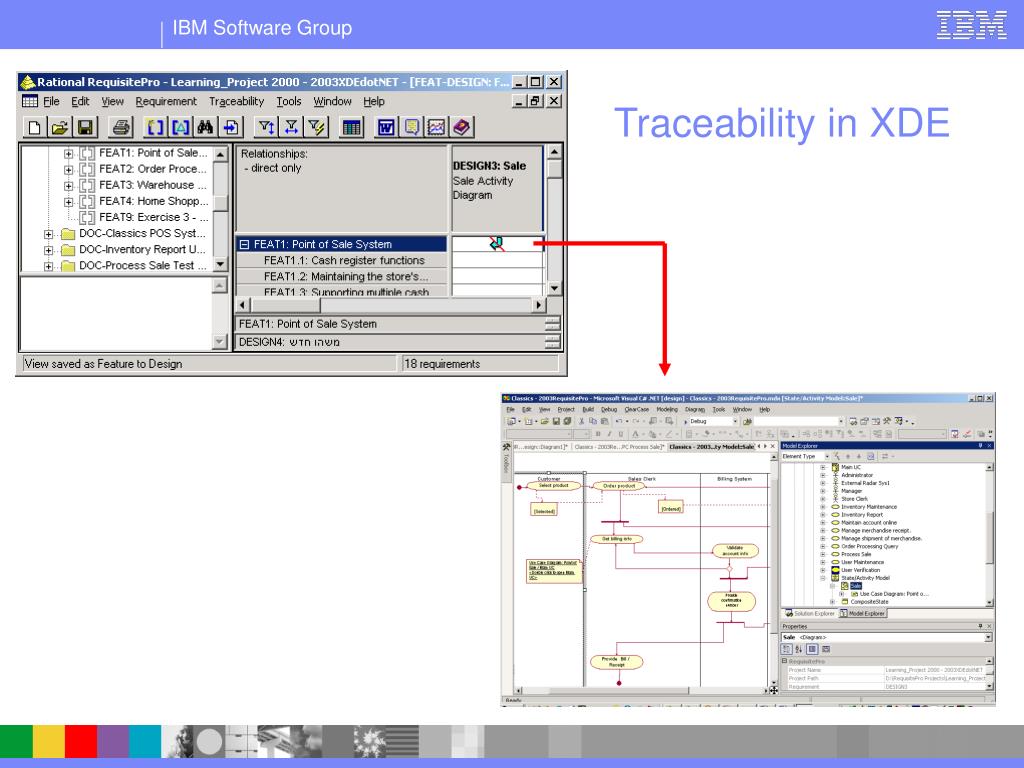Viewport: 1024px width, 768px height.
Task: Click the Save icon in Visual Studio toolbar
Action: (x=556, y=421)
